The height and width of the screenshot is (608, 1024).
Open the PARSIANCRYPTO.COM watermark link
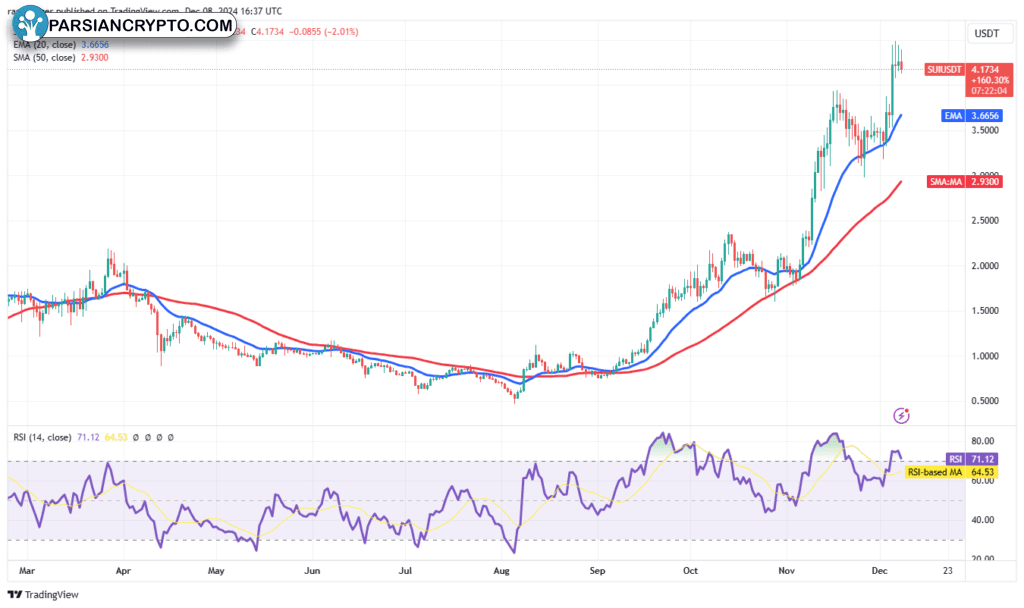tap(141, 25)
